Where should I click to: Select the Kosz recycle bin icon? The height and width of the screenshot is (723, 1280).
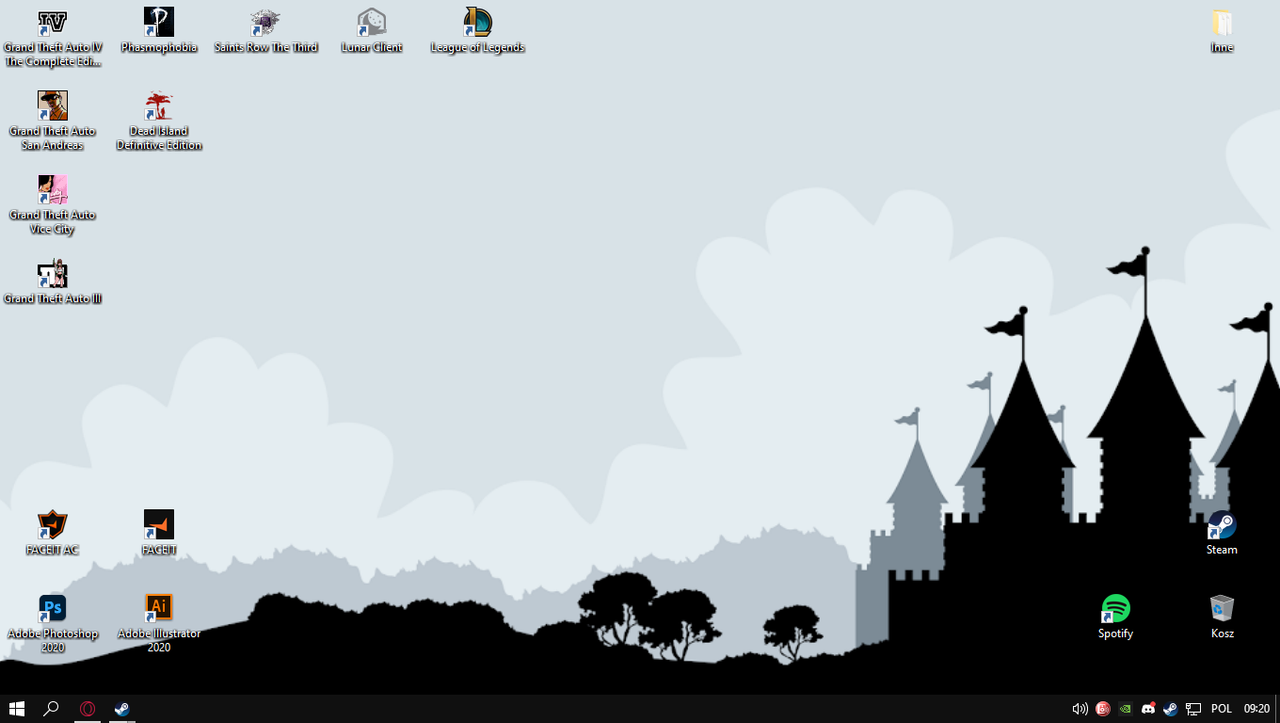point(1222,617)
